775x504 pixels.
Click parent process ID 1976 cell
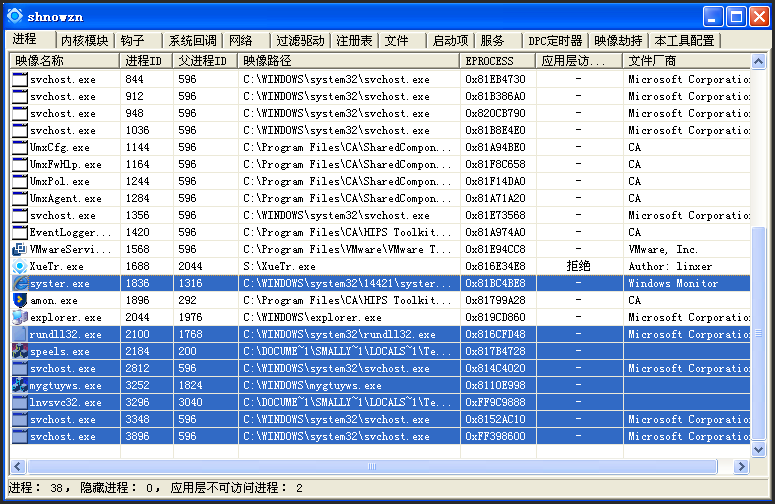(x=206, y=317)
